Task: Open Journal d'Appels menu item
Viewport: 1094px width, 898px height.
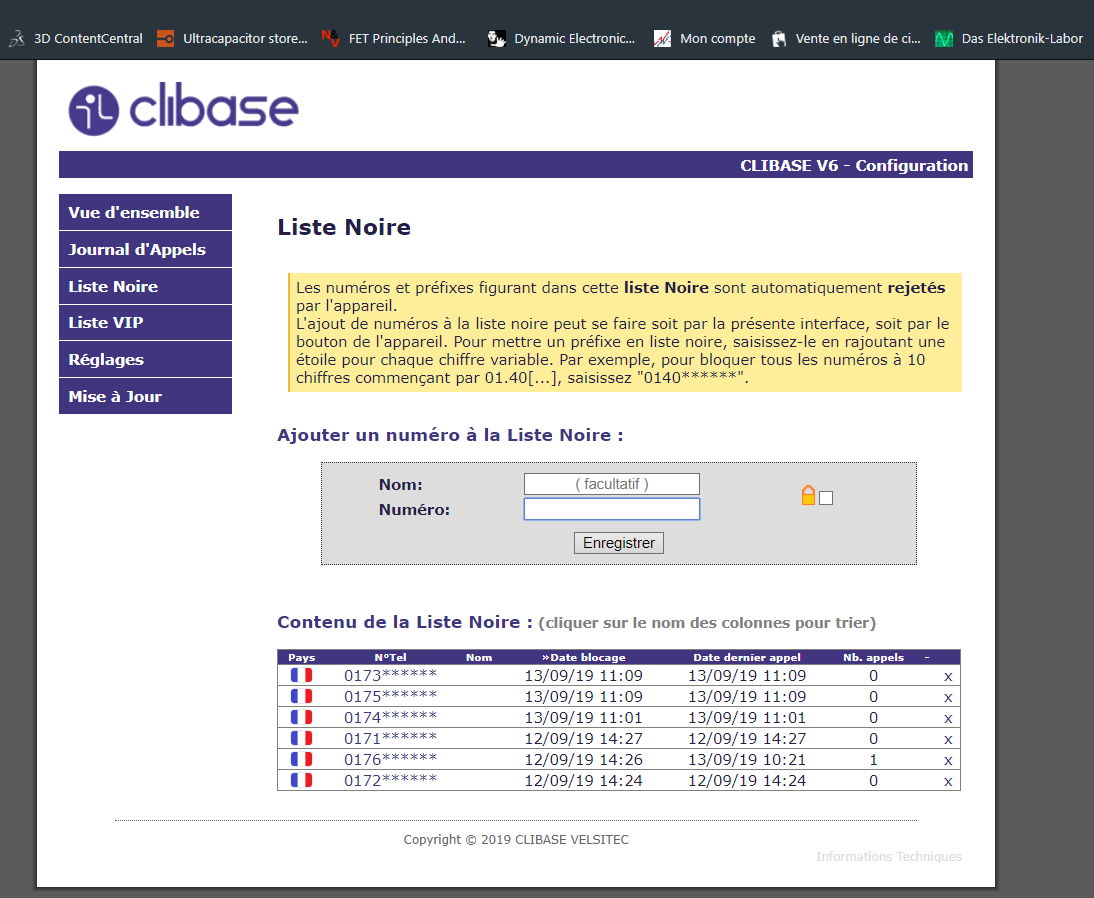Action: click(x=145, y=249)
